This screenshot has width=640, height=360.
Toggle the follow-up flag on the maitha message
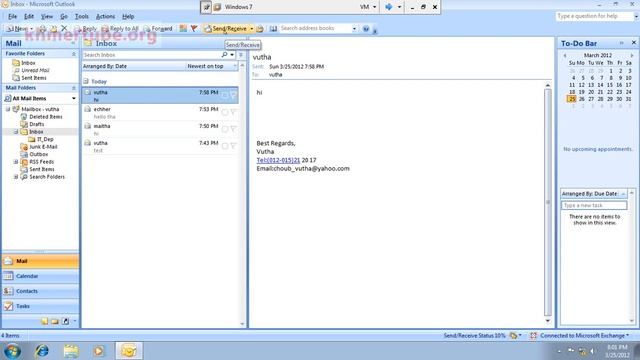pyautogui.click(x=233, y=129)
